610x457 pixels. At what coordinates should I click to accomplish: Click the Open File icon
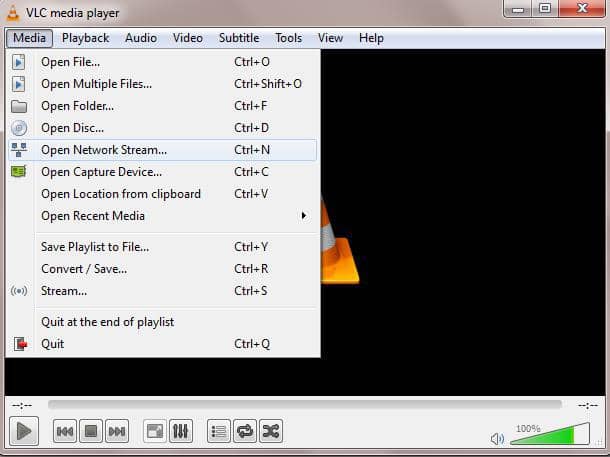(18, 62)
